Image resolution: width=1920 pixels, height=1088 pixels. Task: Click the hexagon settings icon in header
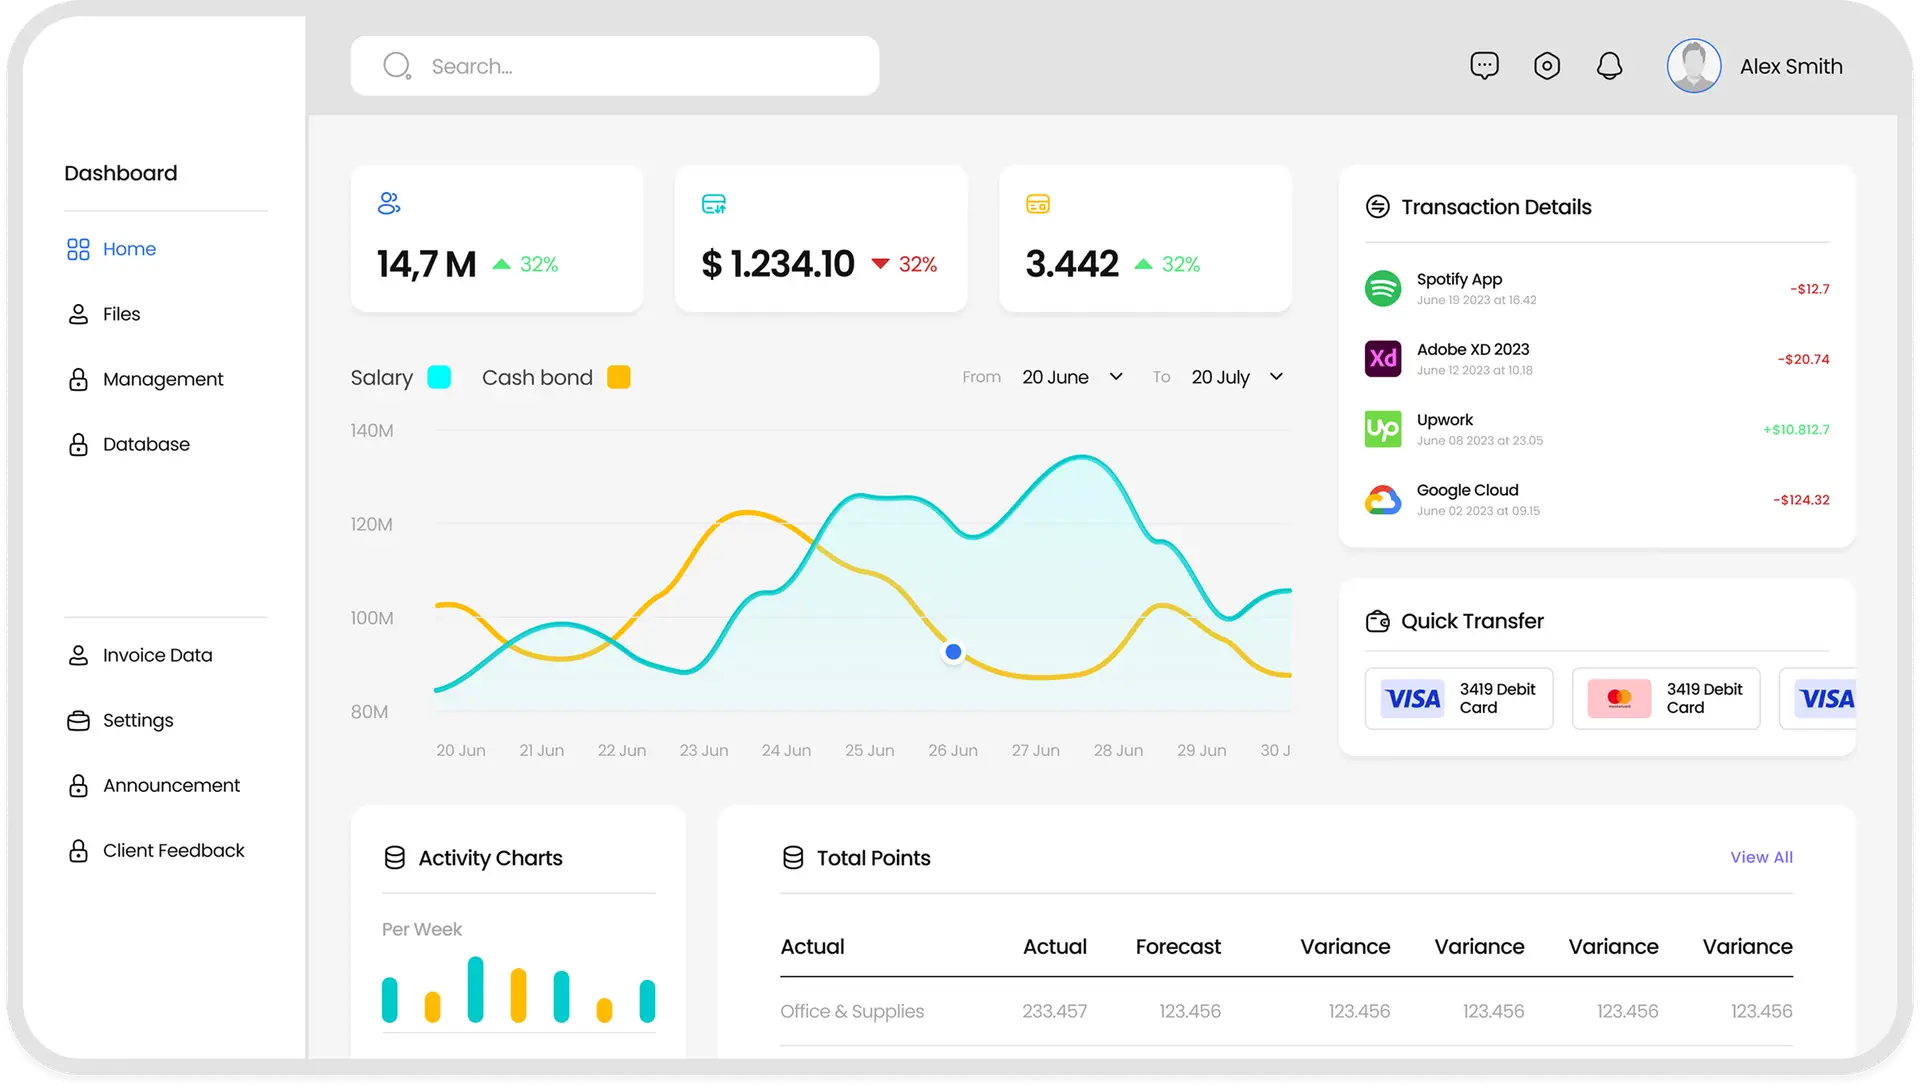[1547, 66]
